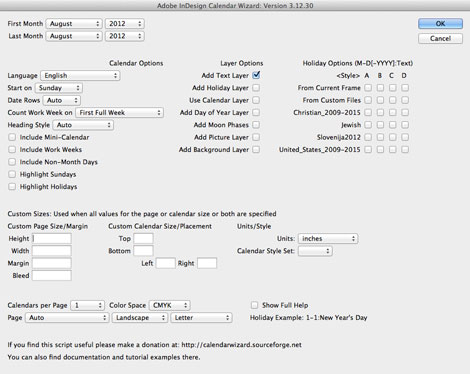Click the custom page Margin field
Screen dimensions: 470x374
(52, 263)
